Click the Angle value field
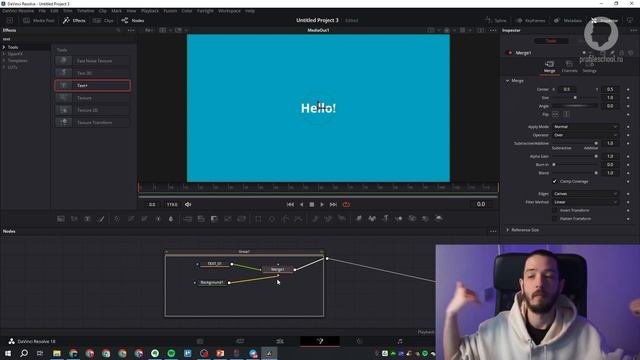Screen dimensions: 640x360 (610, 106)
